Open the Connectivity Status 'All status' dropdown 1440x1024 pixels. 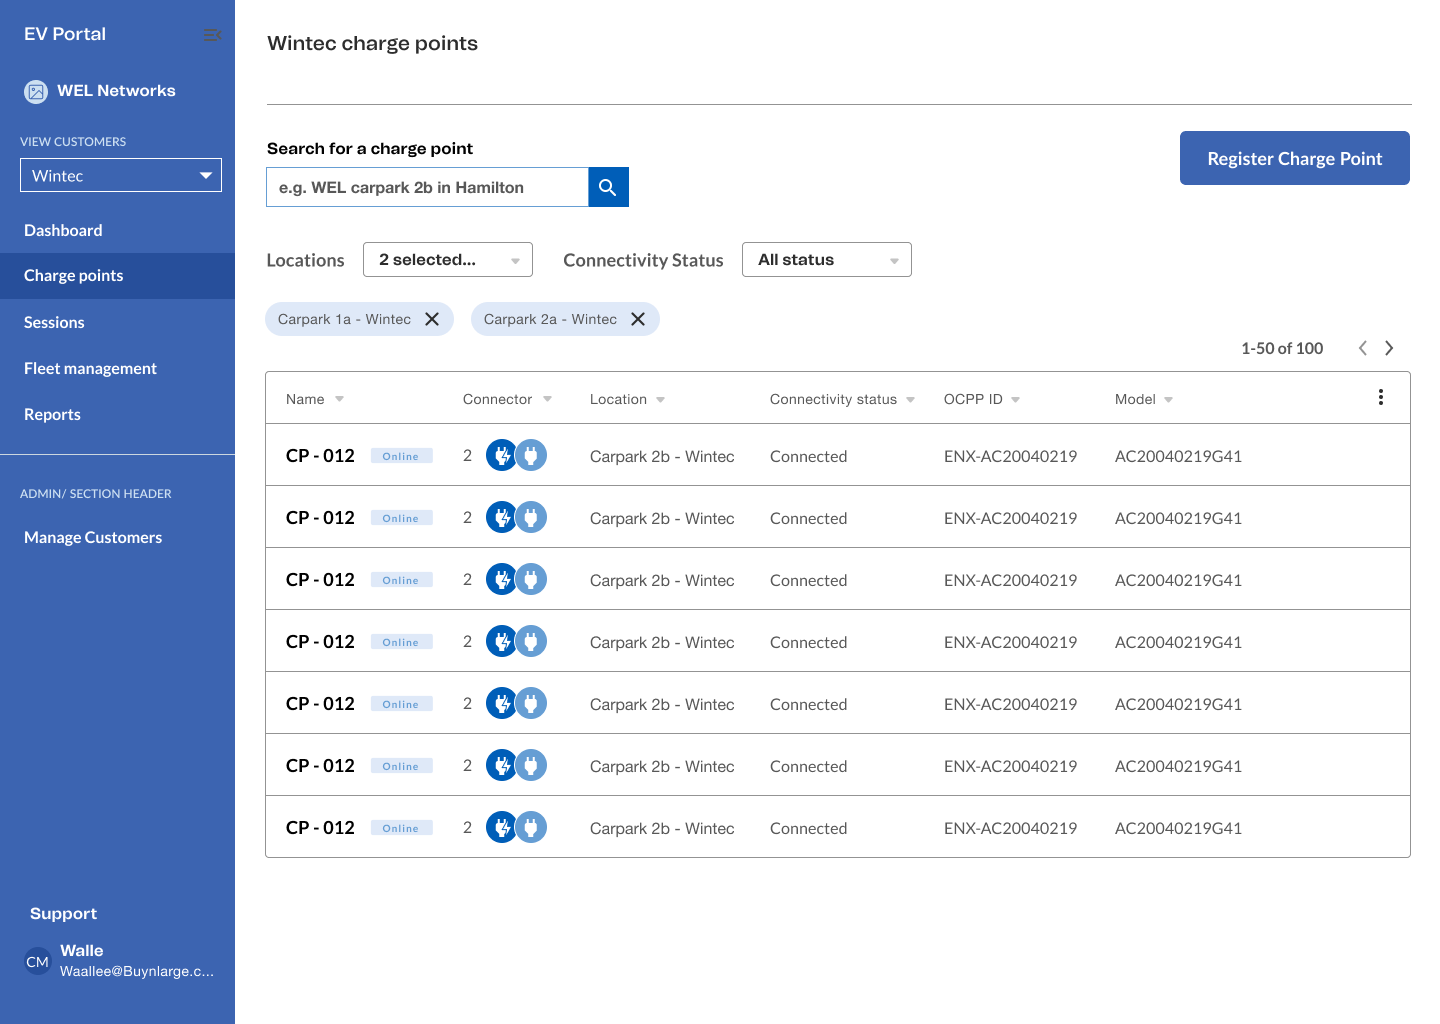tap(826, 260)
